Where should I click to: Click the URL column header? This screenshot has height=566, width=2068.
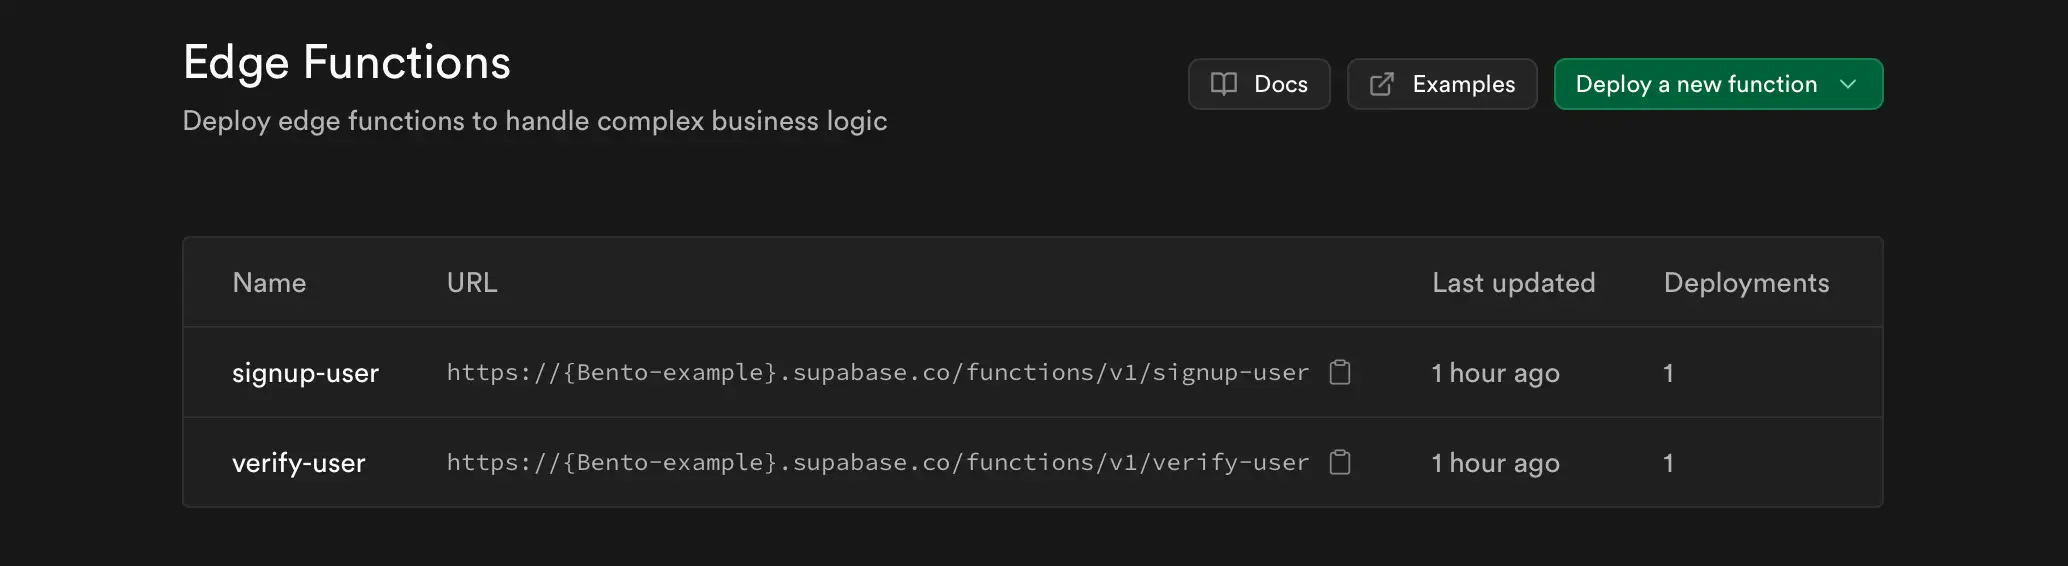pyautogui.click(x=472, y=283)
